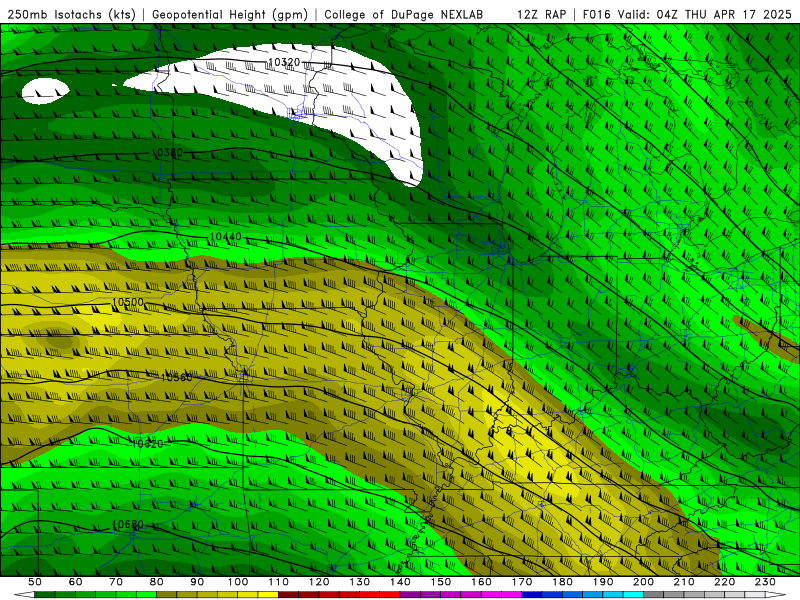Select the dark red swatch just after 110

pos(288,595)
